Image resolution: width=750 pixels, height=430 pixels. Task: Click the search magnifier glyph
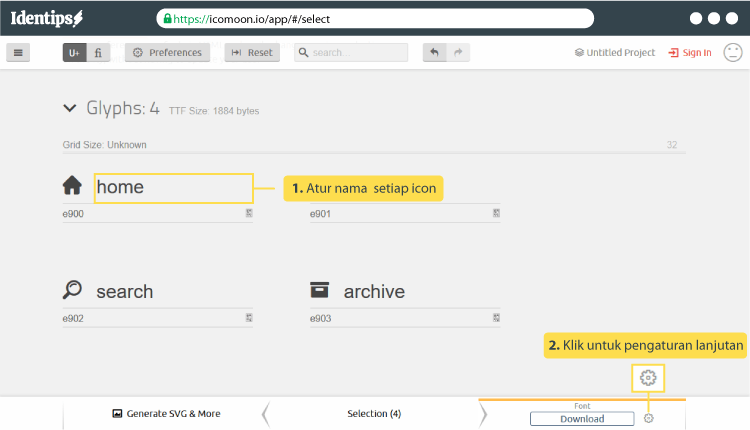click(x=72, y=290)
